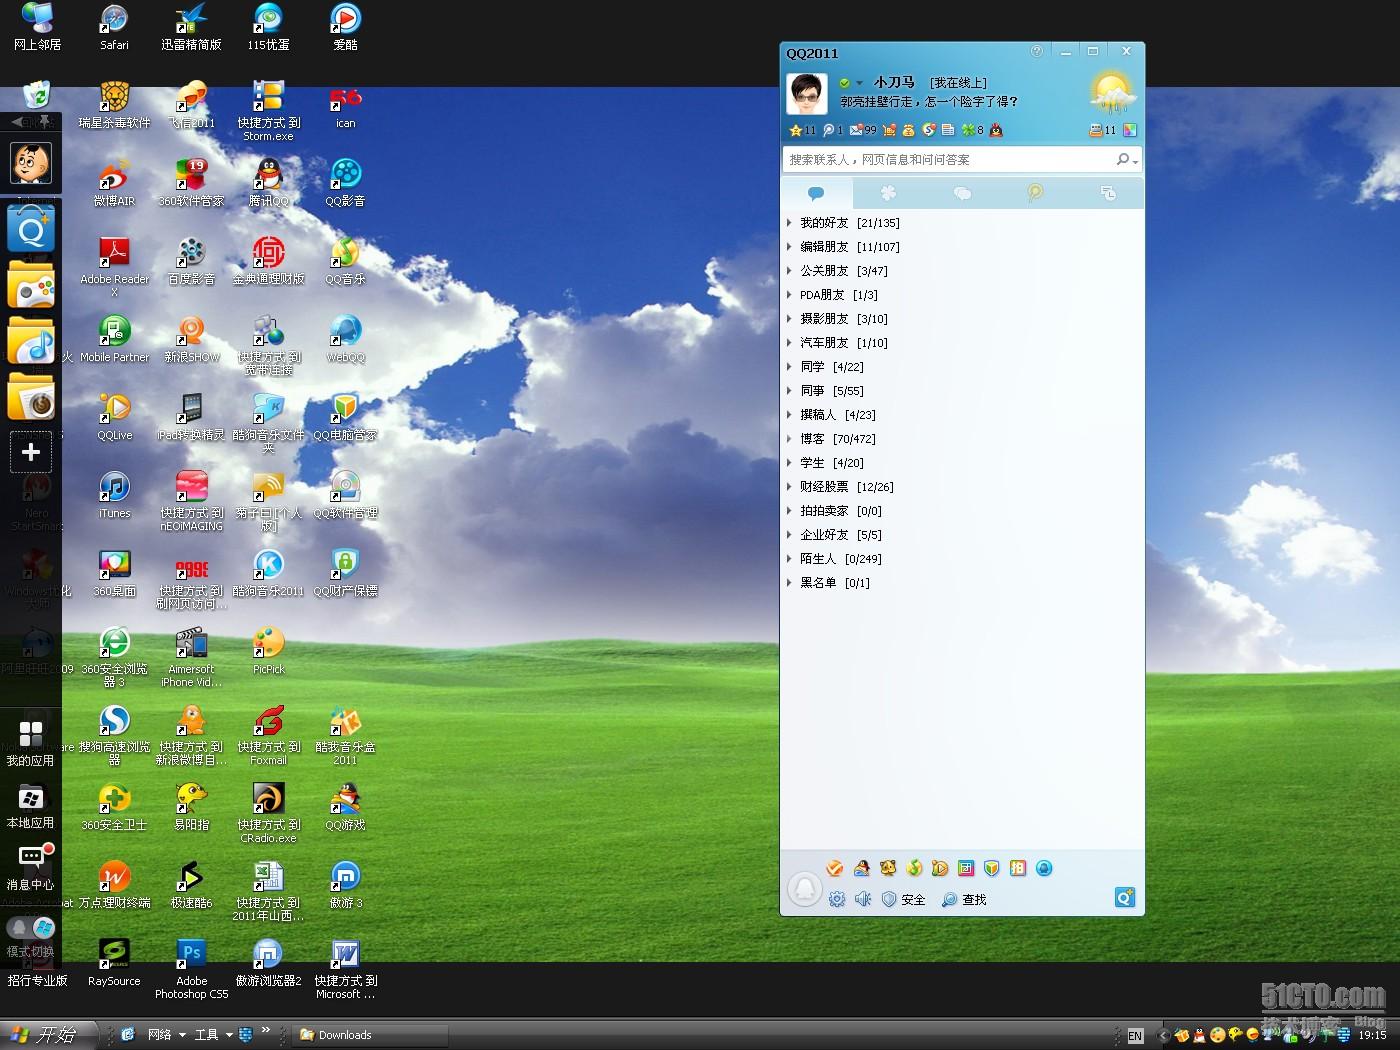This screenshot has height=1050, width=1400.
Task: Expand the 我的好友 [21/135] group
Action: pyautogui.click(x=962, y=223)
